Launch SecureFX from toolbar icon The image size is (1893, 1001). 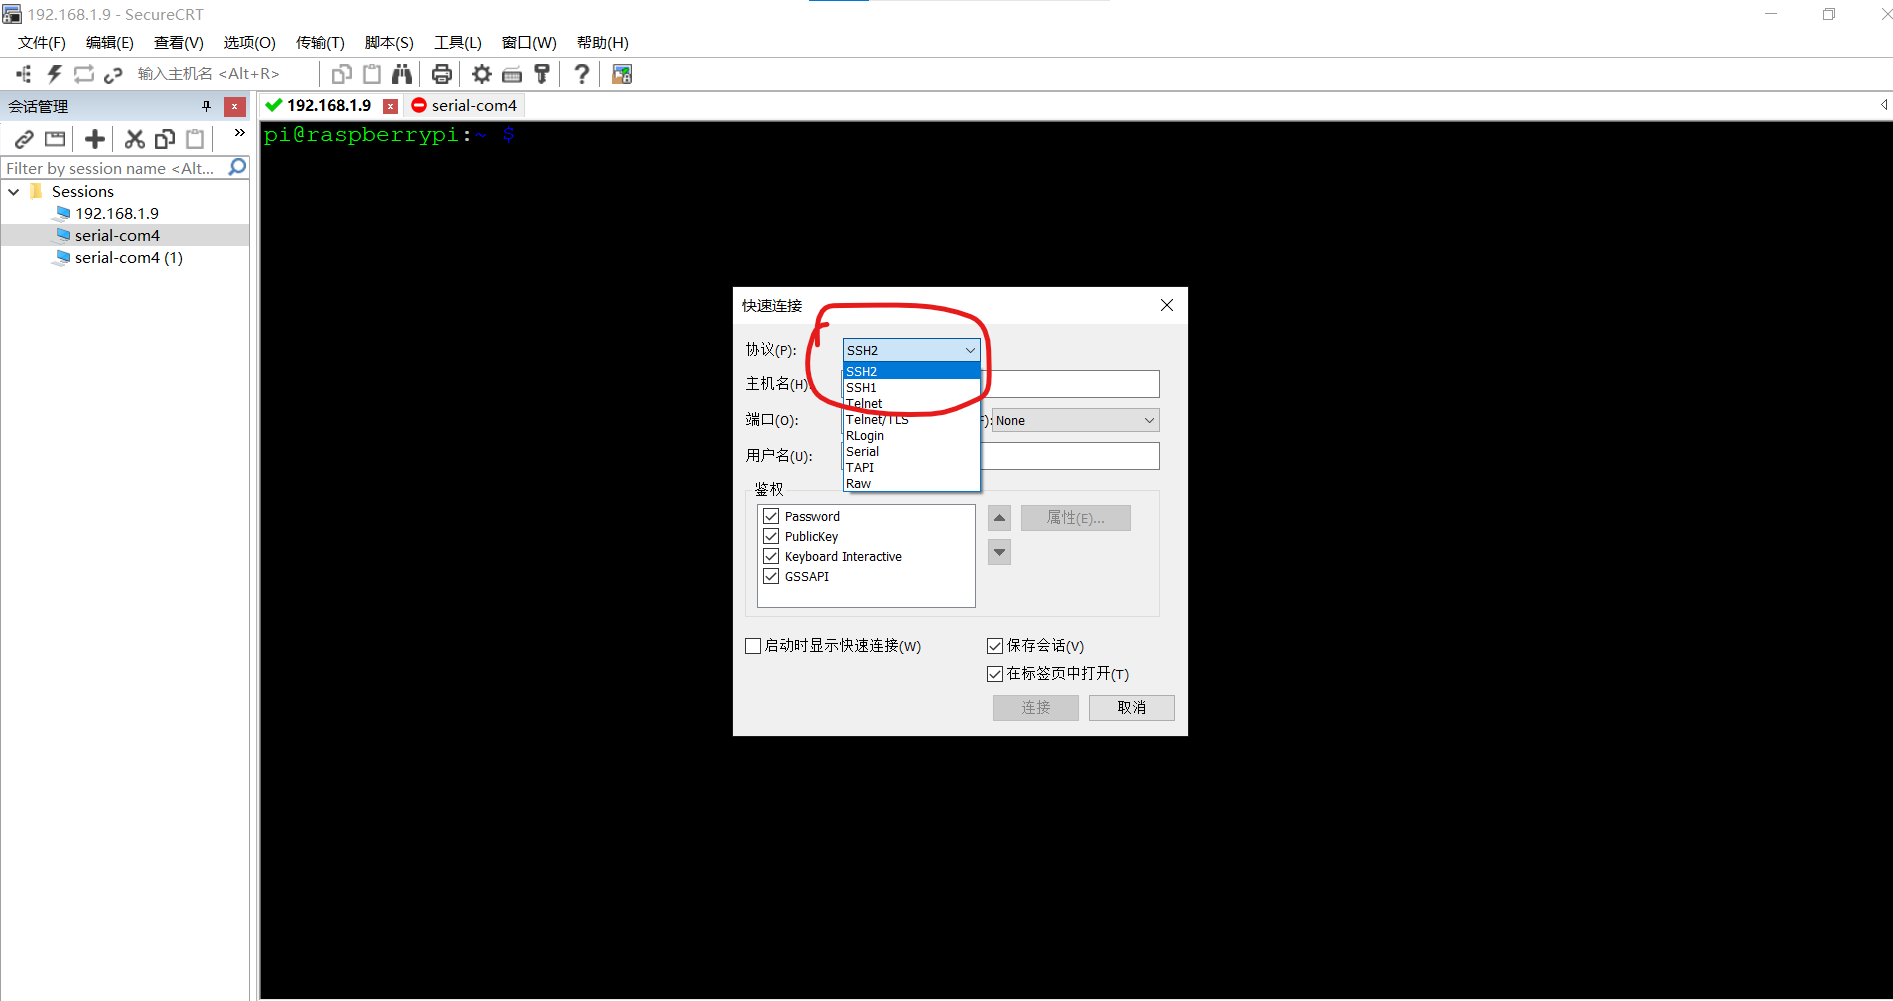point(622,74)
